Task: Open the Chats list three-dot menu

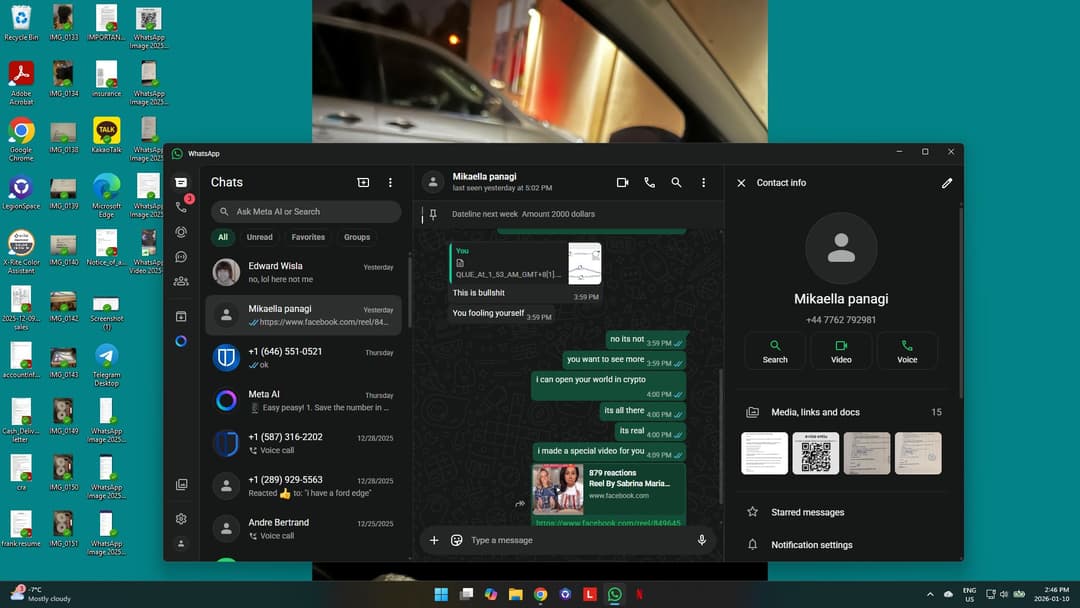Action: point(390,182)
